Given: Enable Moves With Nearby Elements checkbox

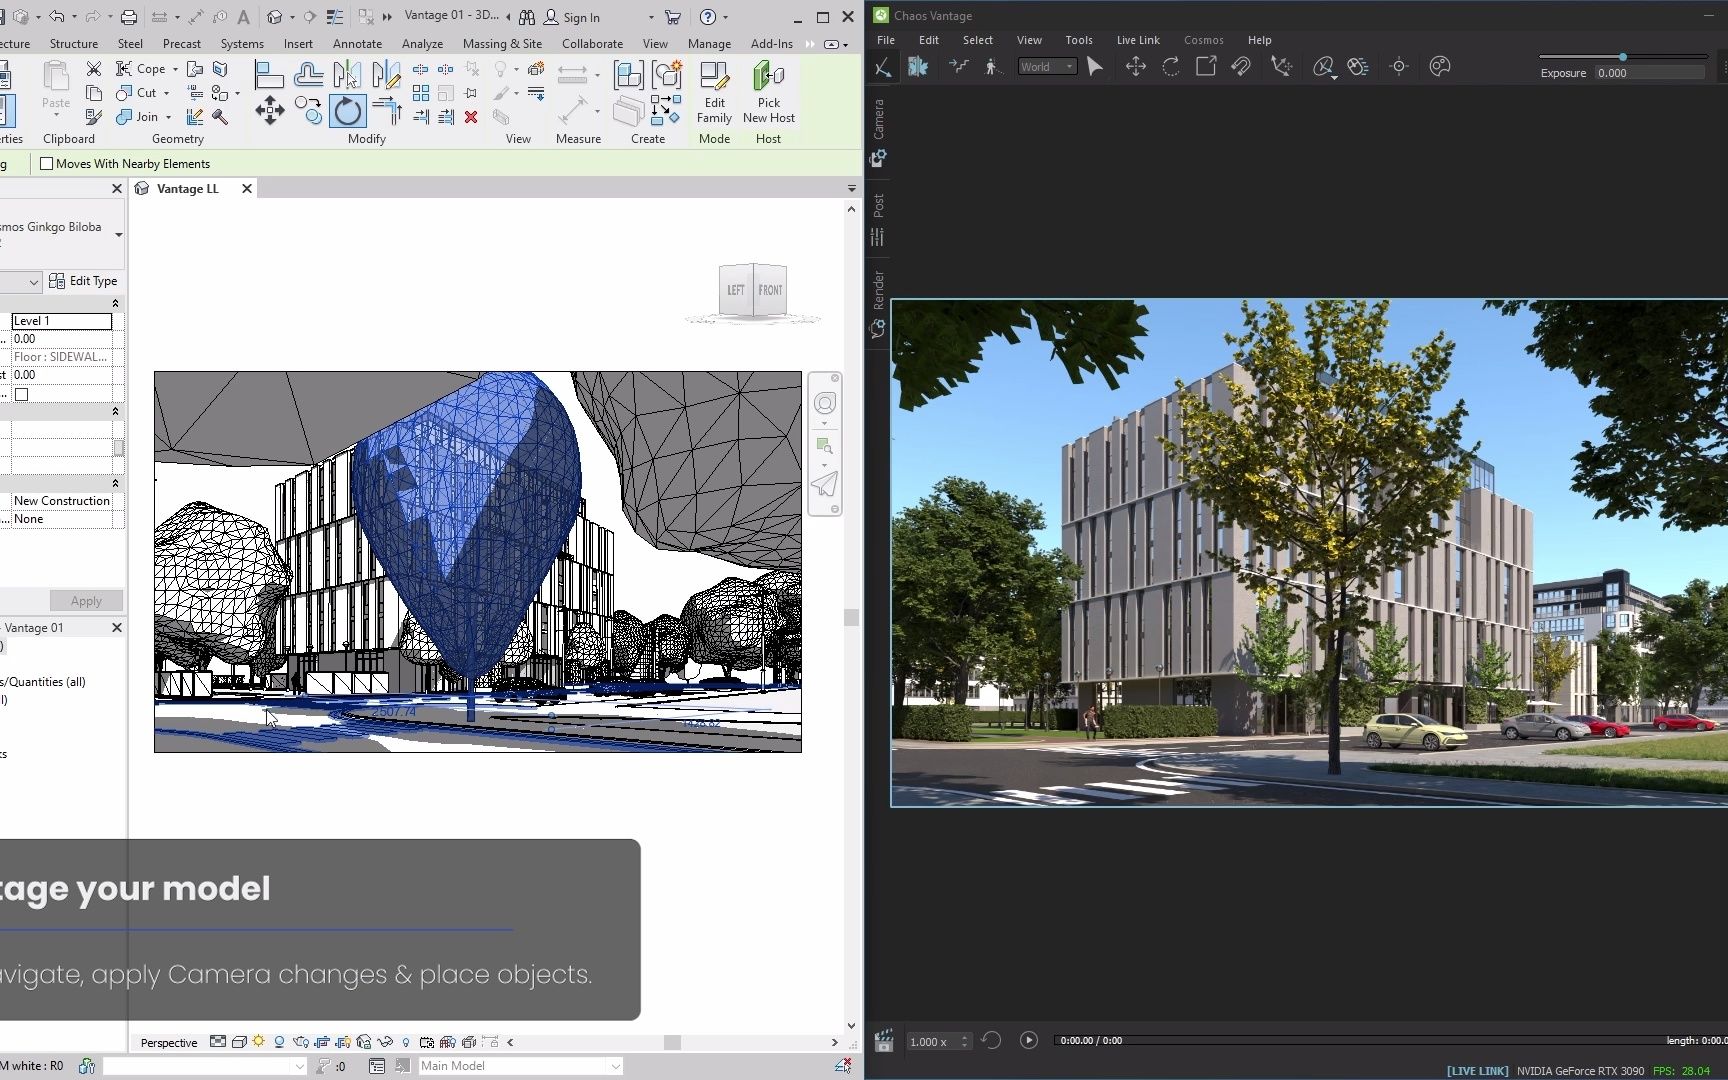Looking at the screenshot, I should point(46,164).
